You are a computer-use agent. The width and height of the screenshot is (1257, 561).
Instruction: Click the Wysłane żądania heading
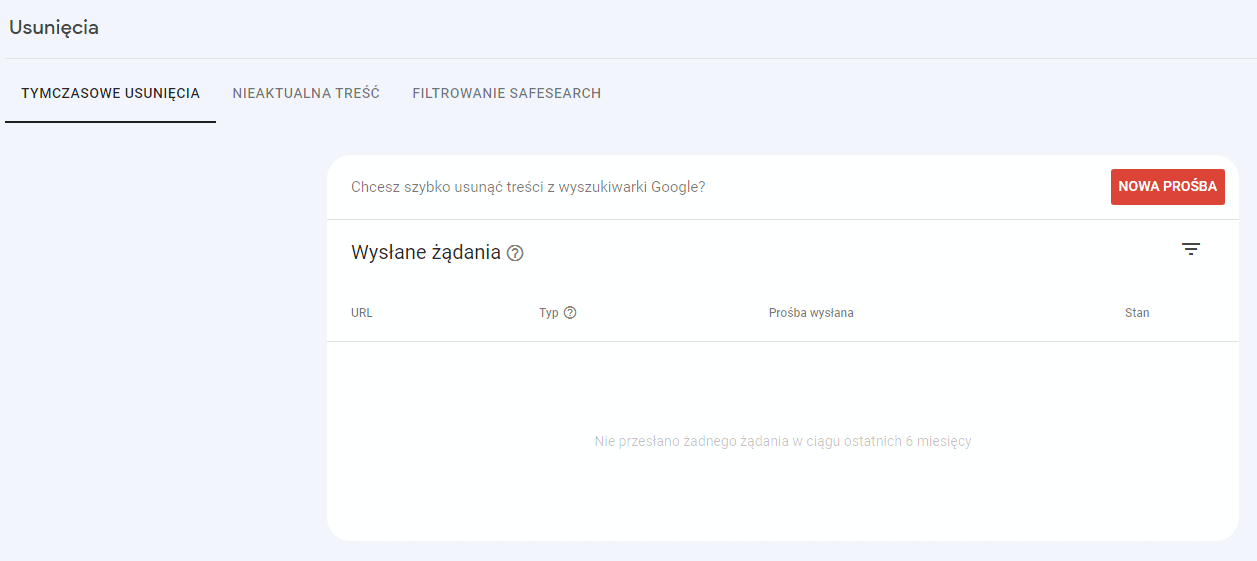point(426,253)
